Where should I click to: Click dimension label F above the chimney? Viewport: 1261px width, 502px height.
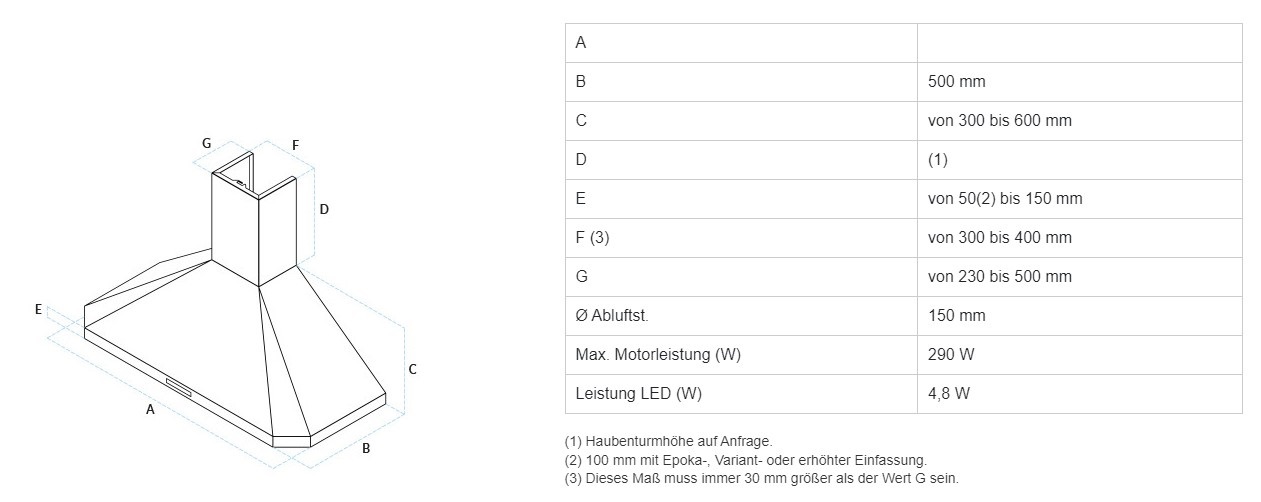pyautogui.click(x=295, y=145)
